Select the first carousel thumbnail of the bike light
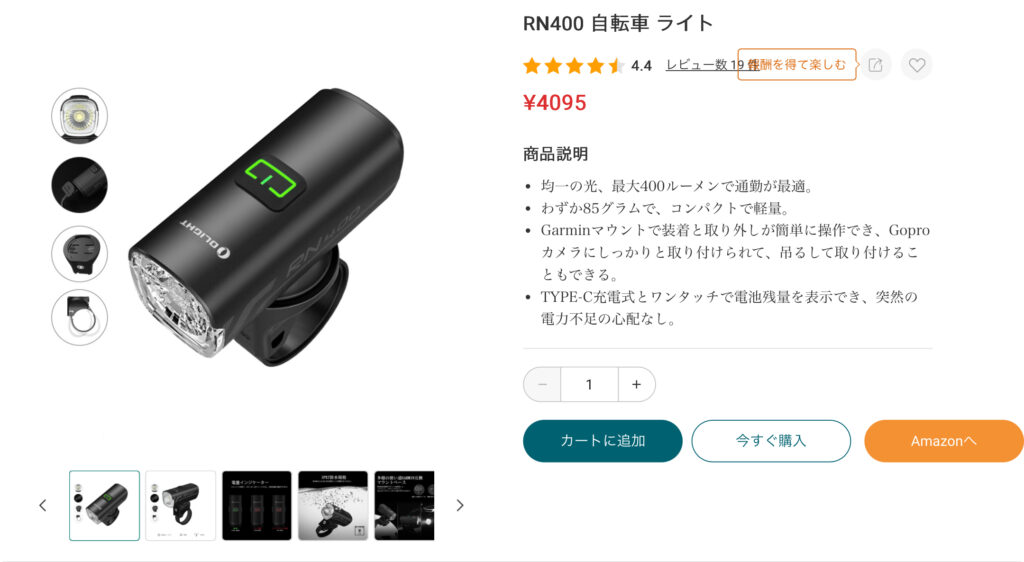The height and width of the screenshot is (562, 1024). tap(104, 505)
